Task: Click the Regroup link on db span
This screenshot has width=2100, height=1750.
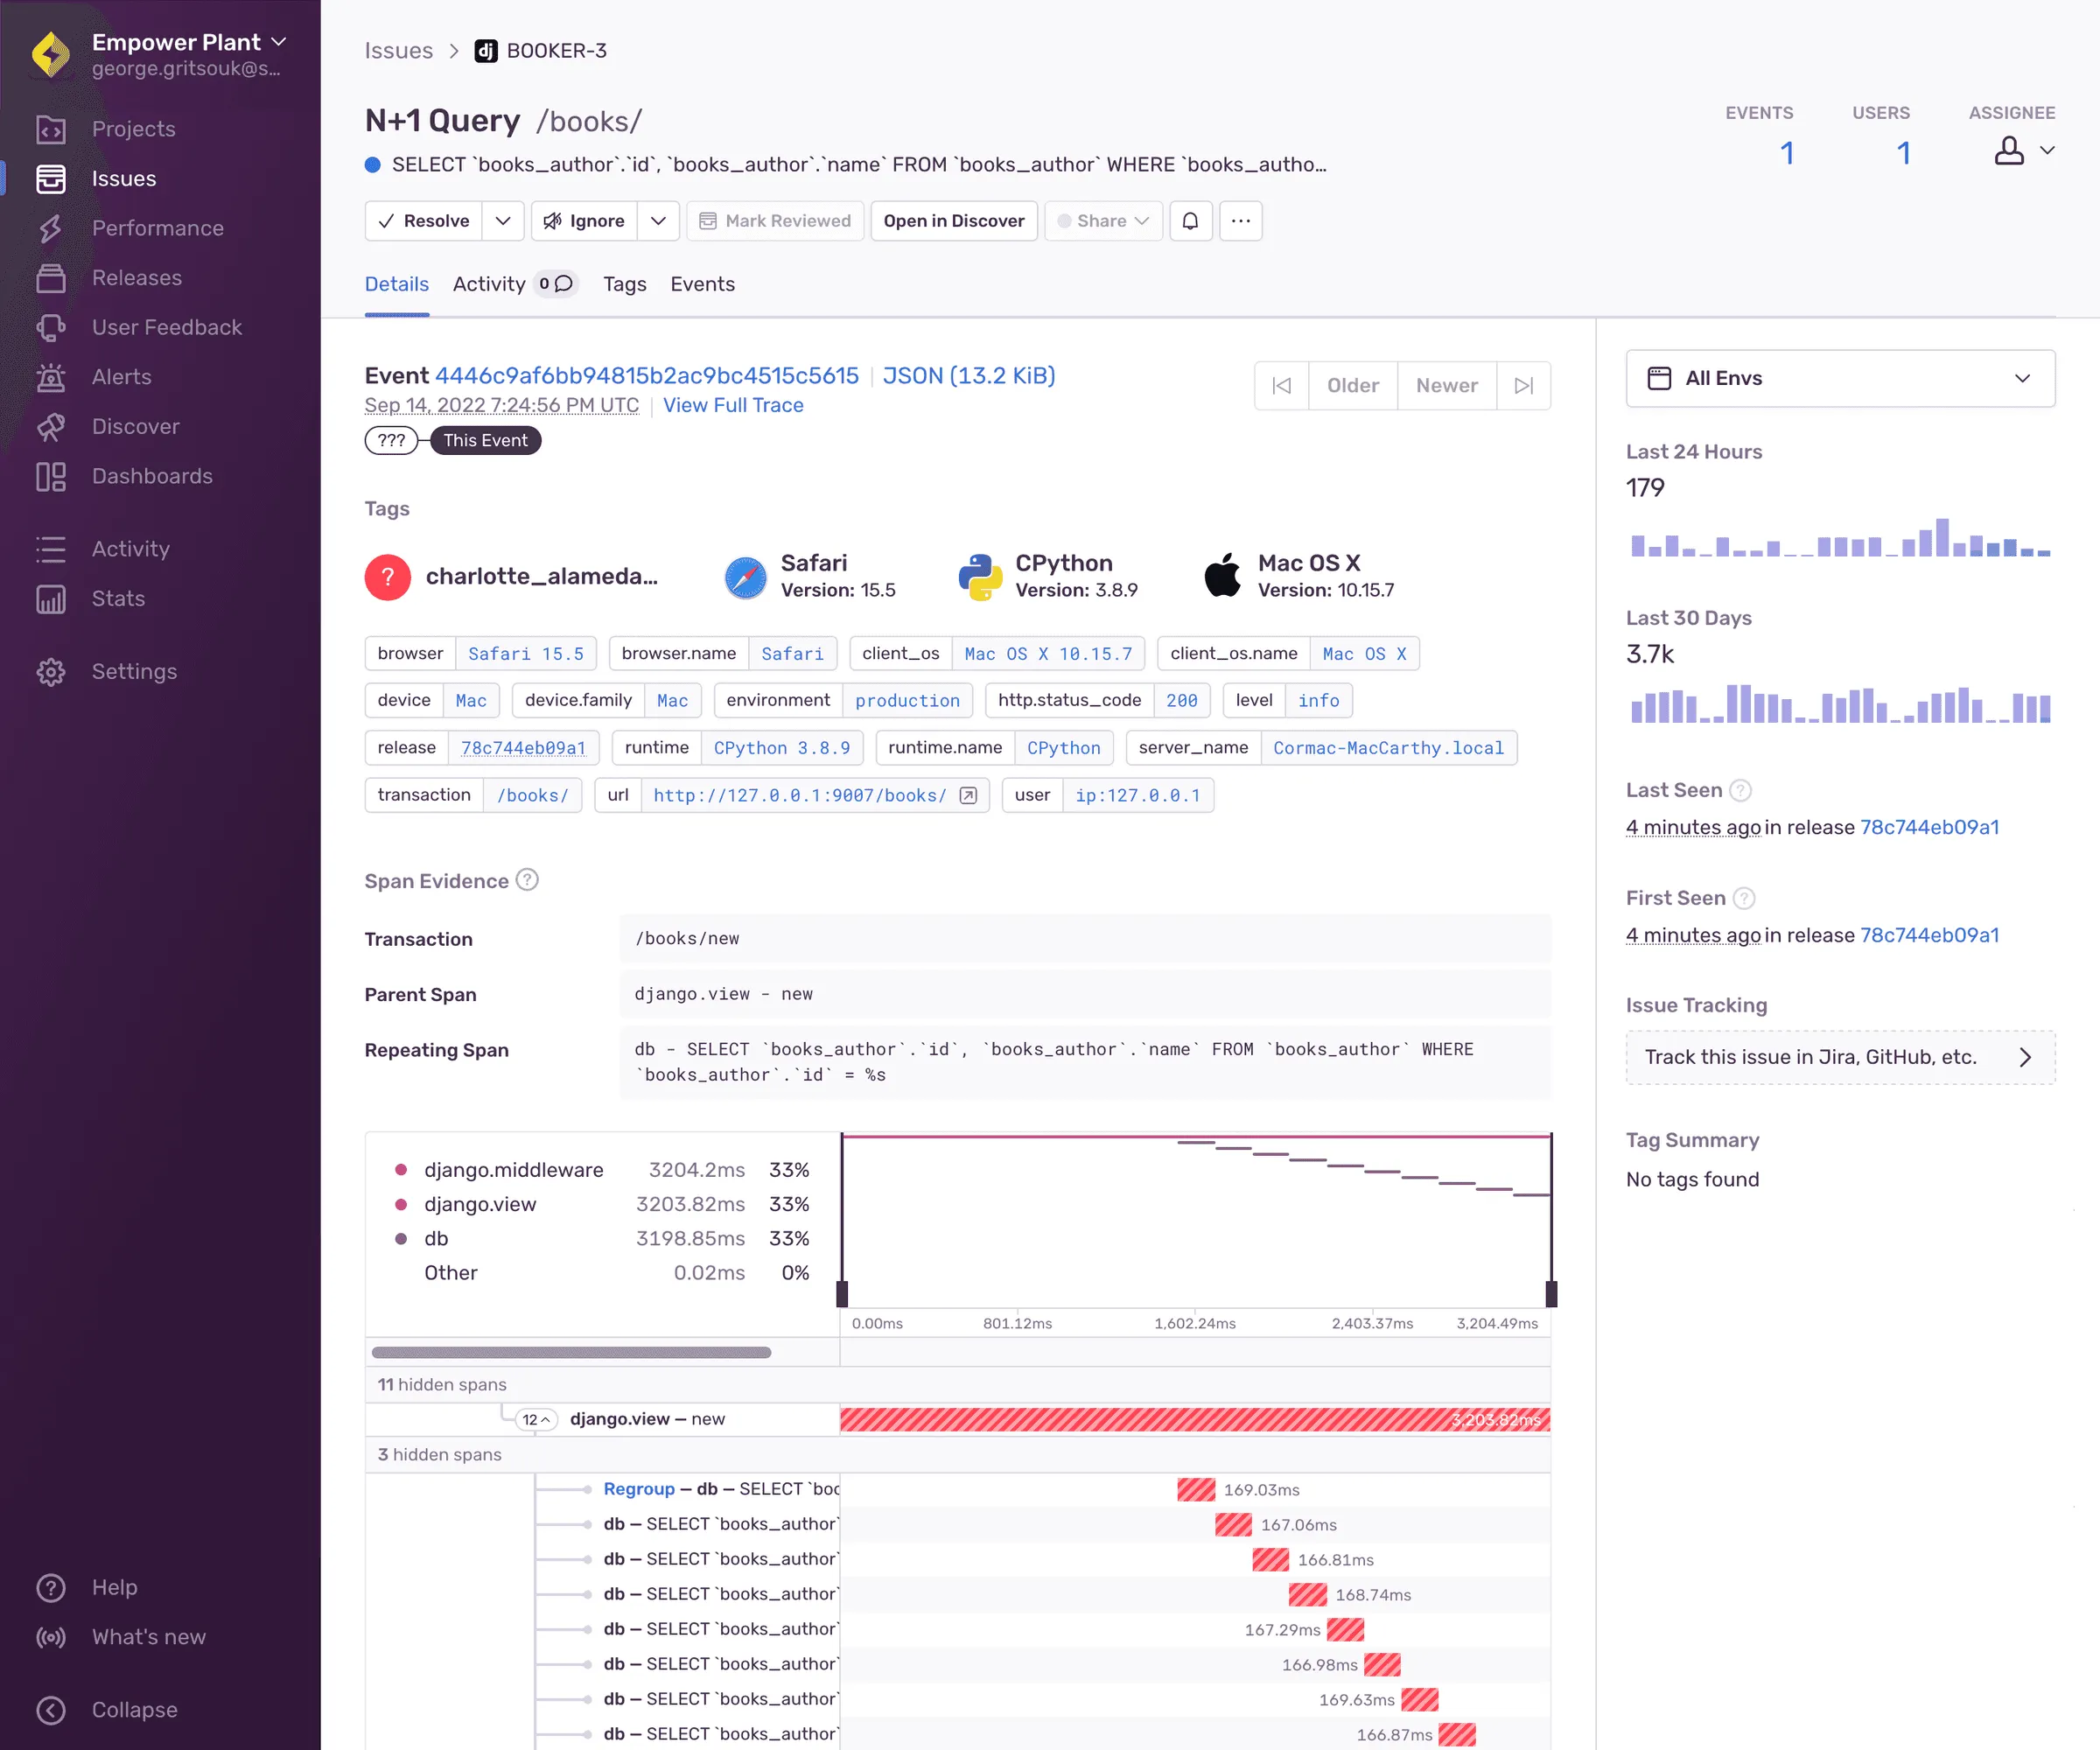Action: coord(639,1489)
